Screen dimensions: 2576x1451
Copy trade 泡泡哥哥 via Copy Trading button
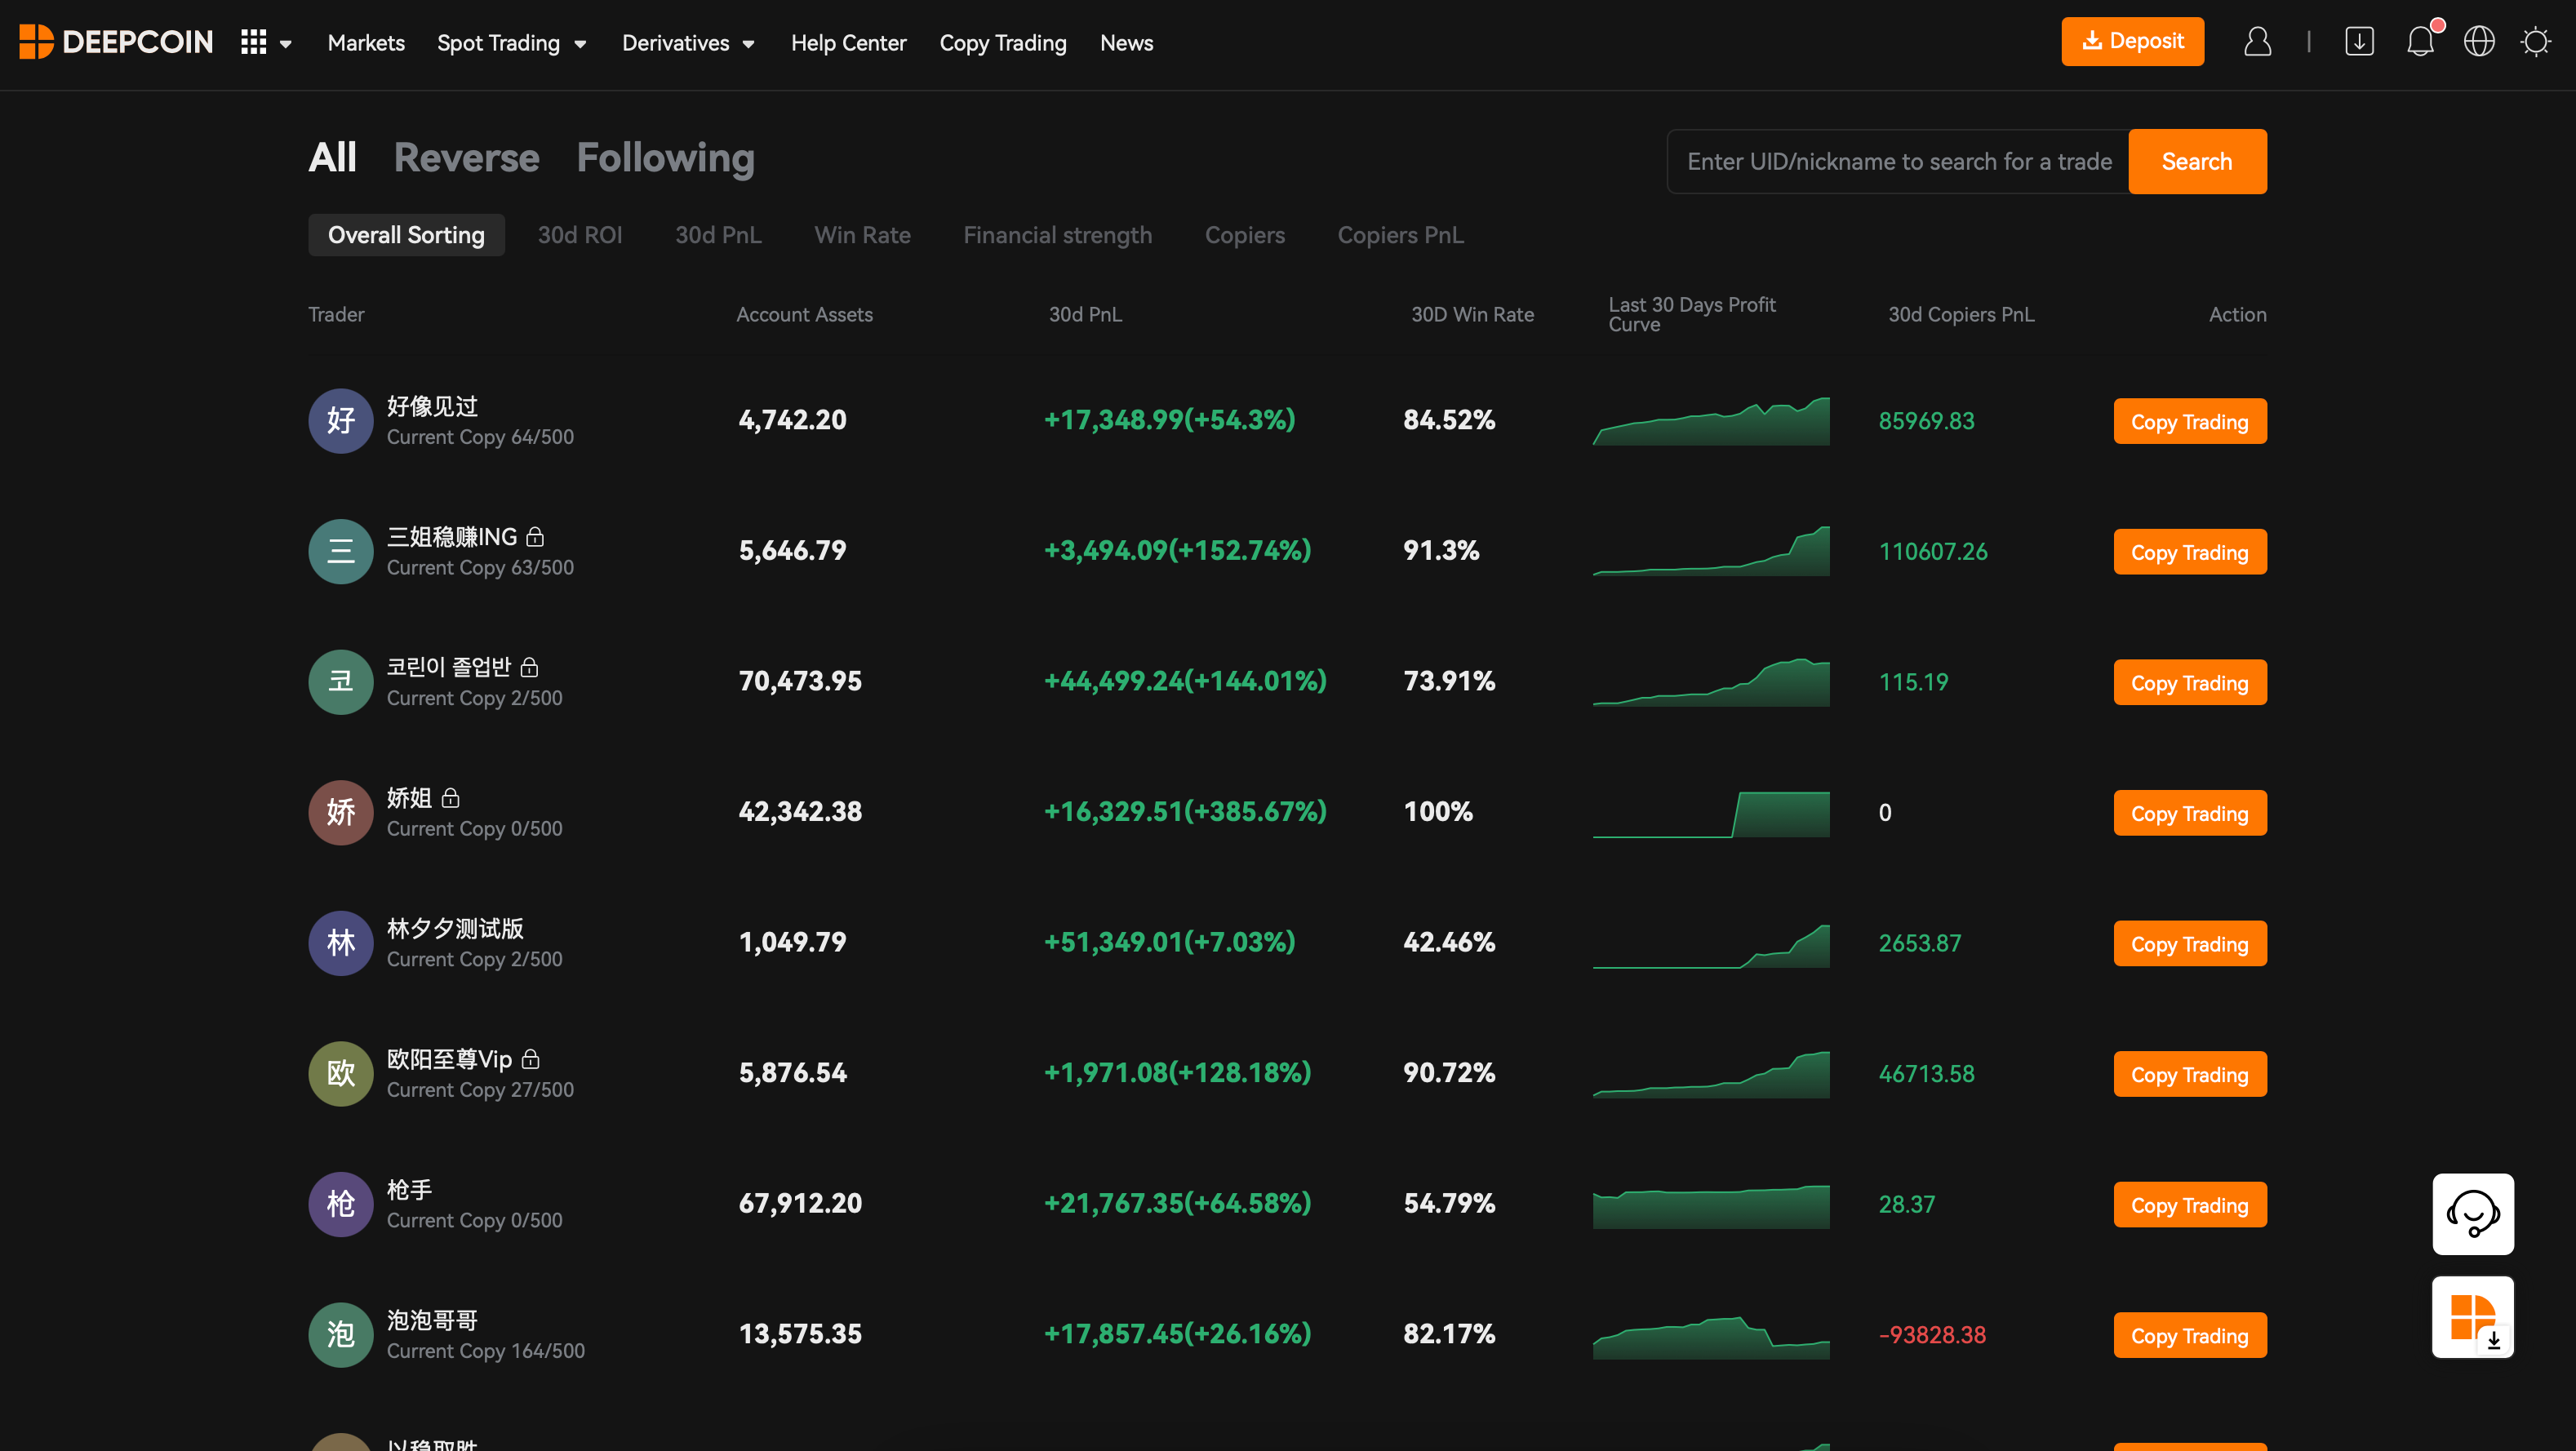(2190, 1336)
